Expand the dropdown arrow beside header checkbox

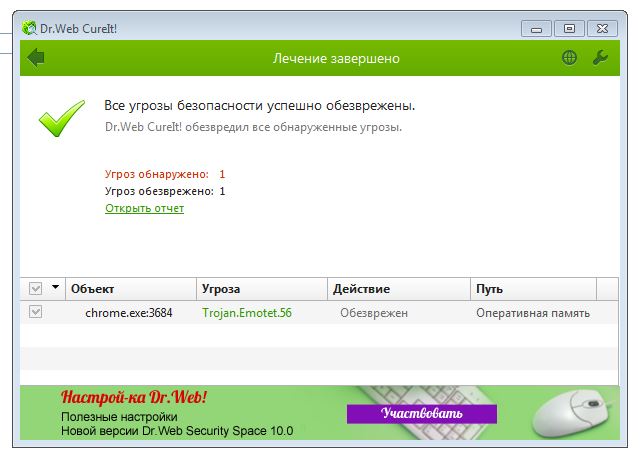click(x=55, y=288)
